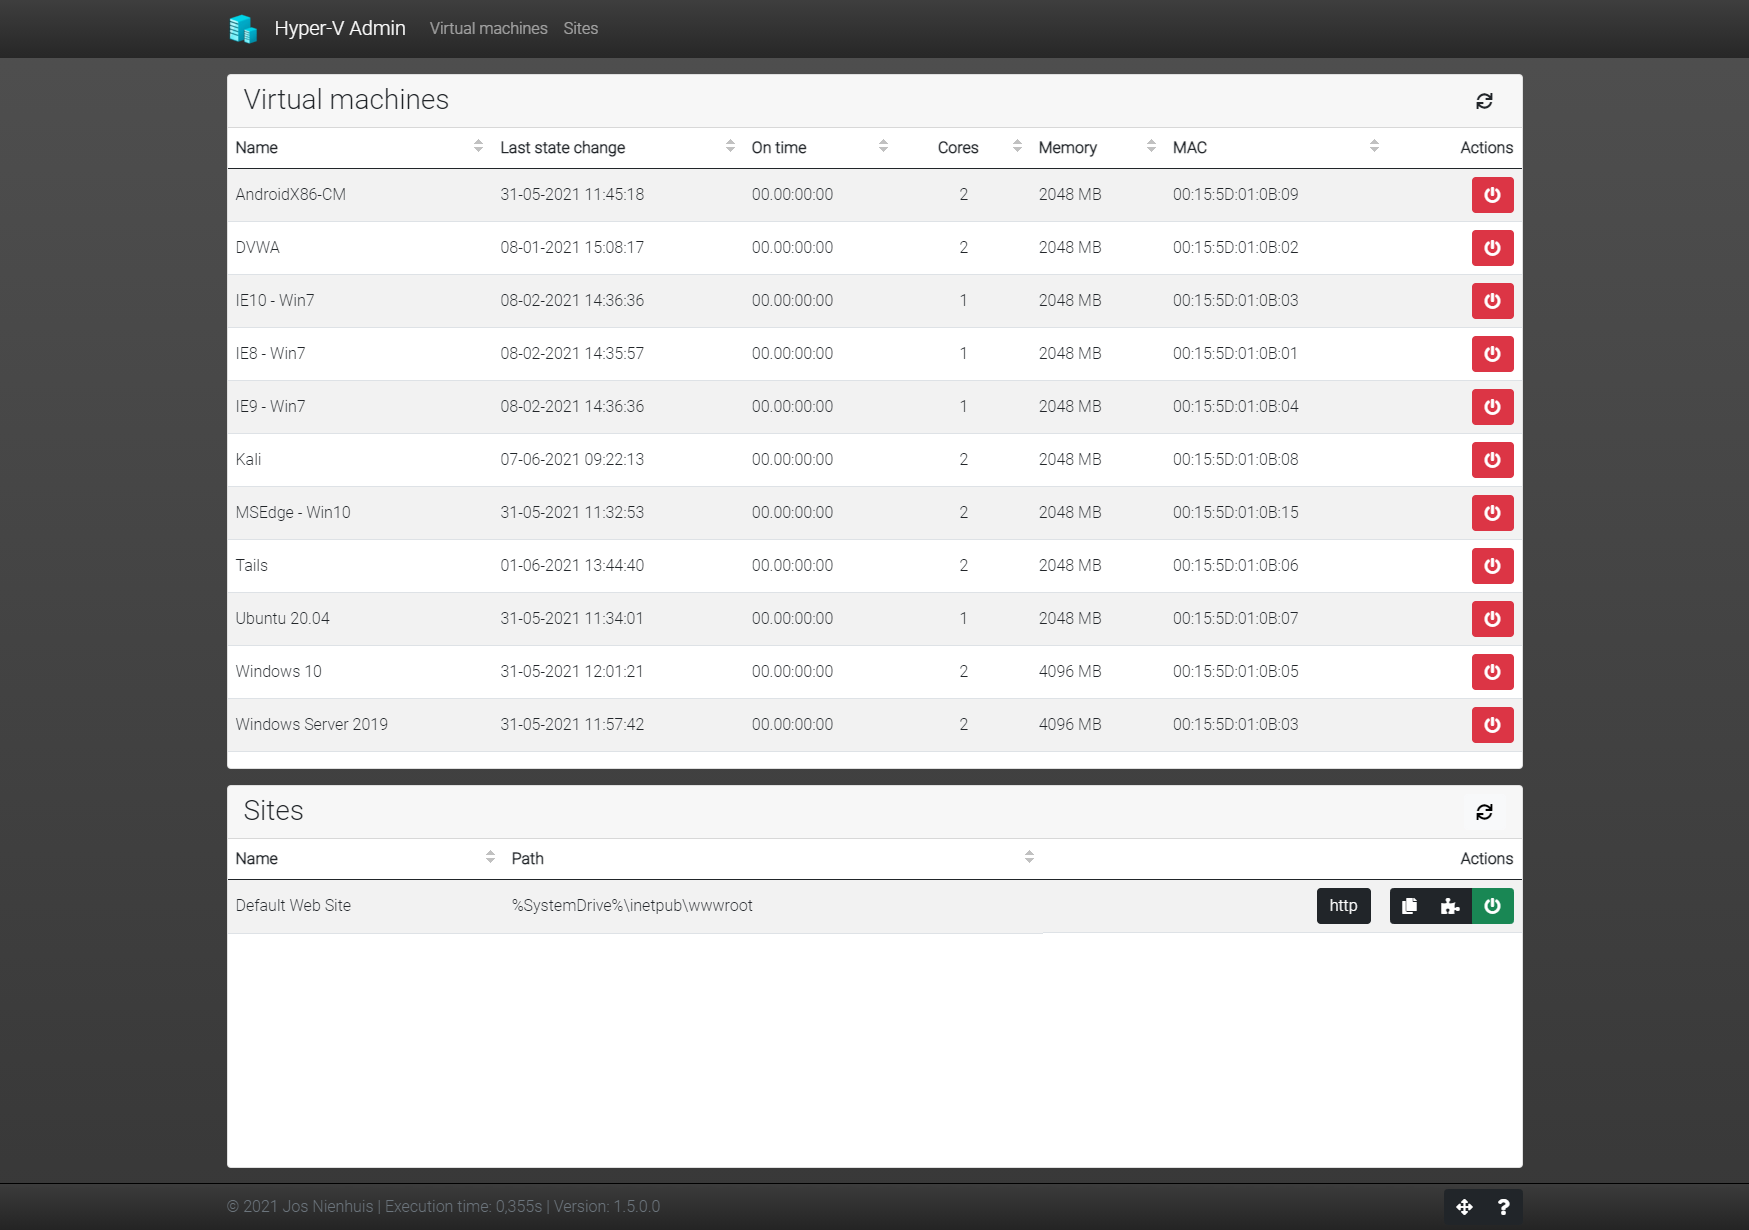Click the puzzle piece icon for Default Web Site
Screen dimensions: 1749x1230
pos(1451,906)
